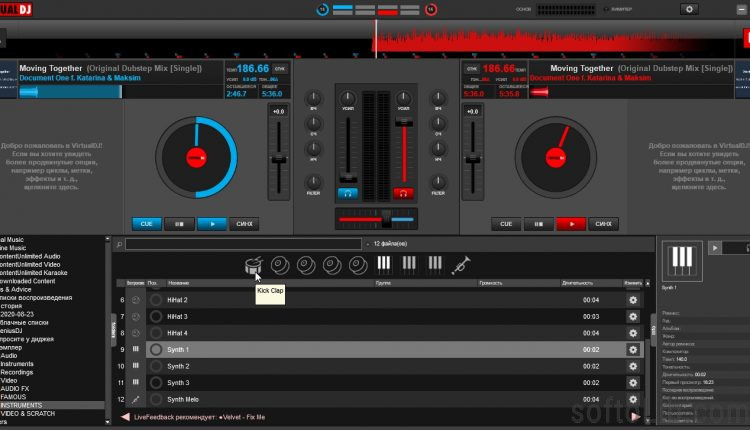Toggle sync (СИНХ) on the left deck
Screen dimensions: 750x430
click(244, 224)
